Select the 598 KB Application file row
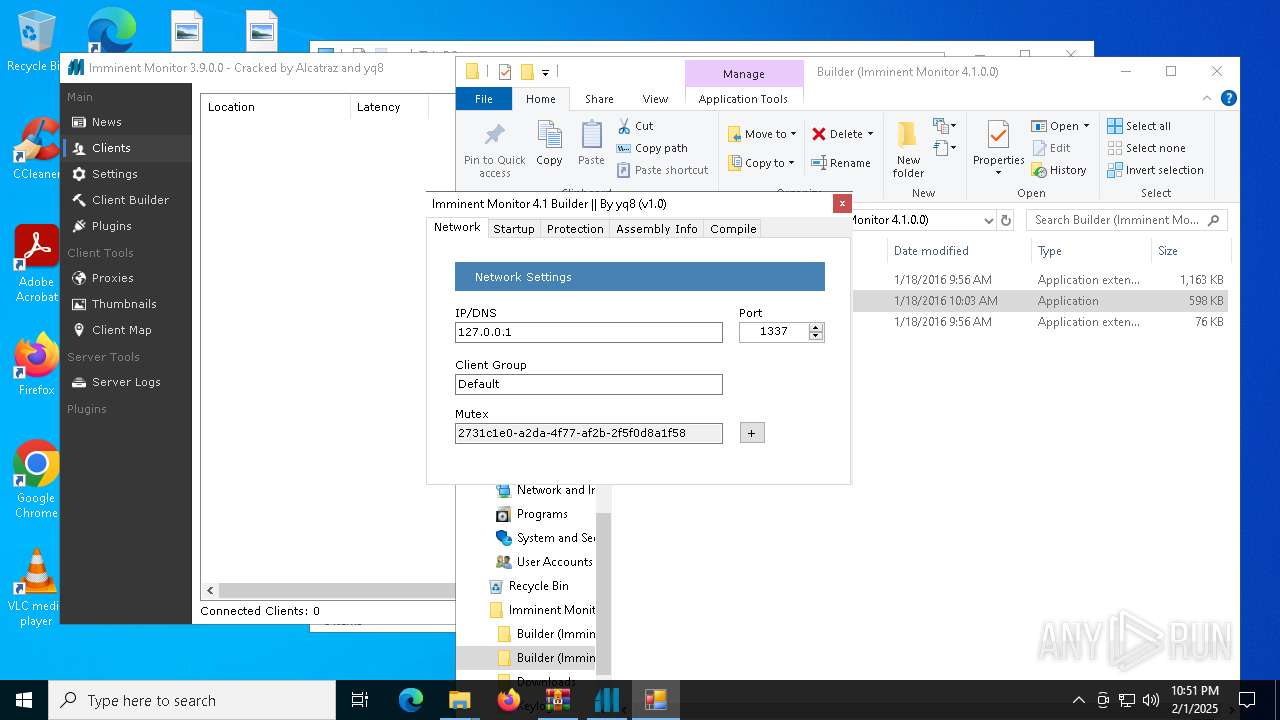The width and height of the screenshot is (1280, 720). (x=1040, y=301)
